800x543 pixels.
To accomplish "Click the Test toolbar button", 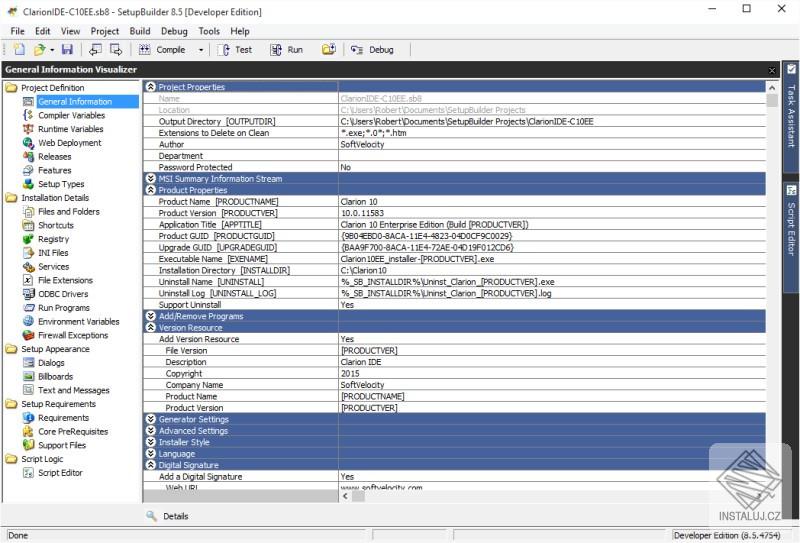I will [x=236, y=50].
